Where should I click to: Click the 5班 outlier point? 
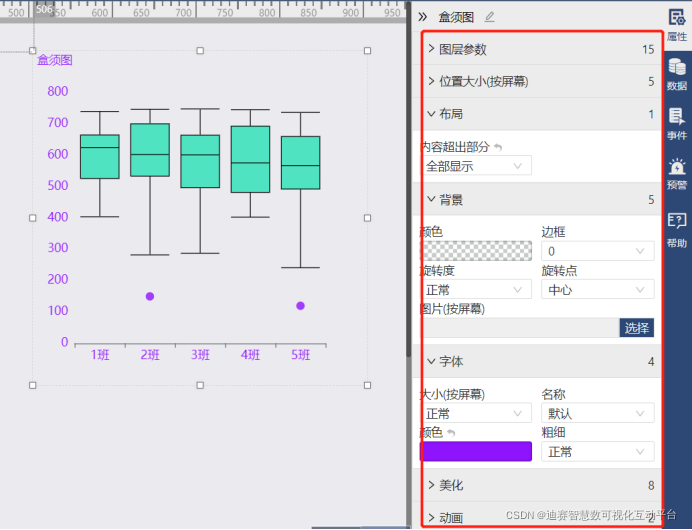(301, 305)
